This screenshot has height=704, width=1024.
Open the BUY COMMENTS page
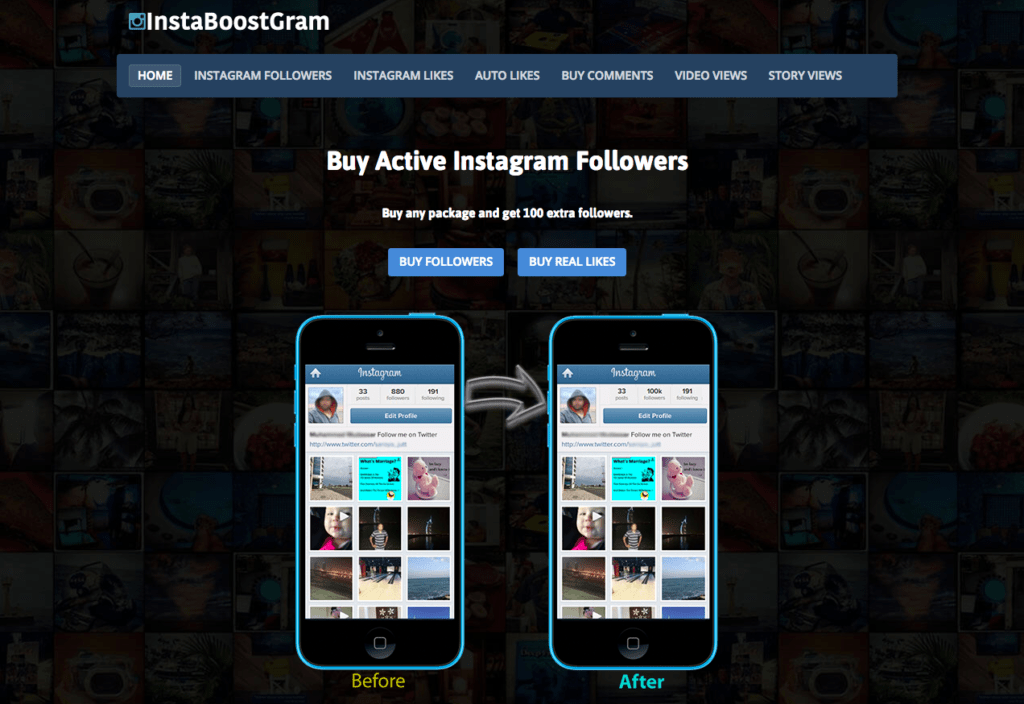[x=607, y=76]
